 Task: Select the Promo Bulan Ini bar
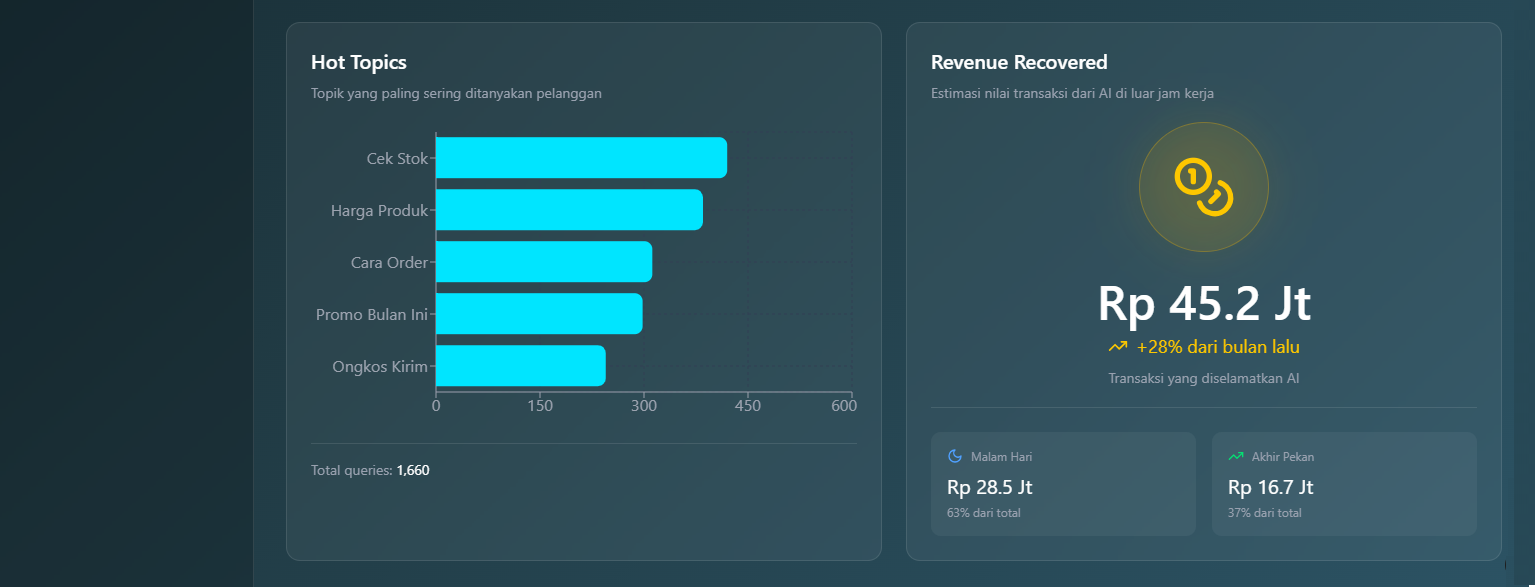tap(539, 314)
